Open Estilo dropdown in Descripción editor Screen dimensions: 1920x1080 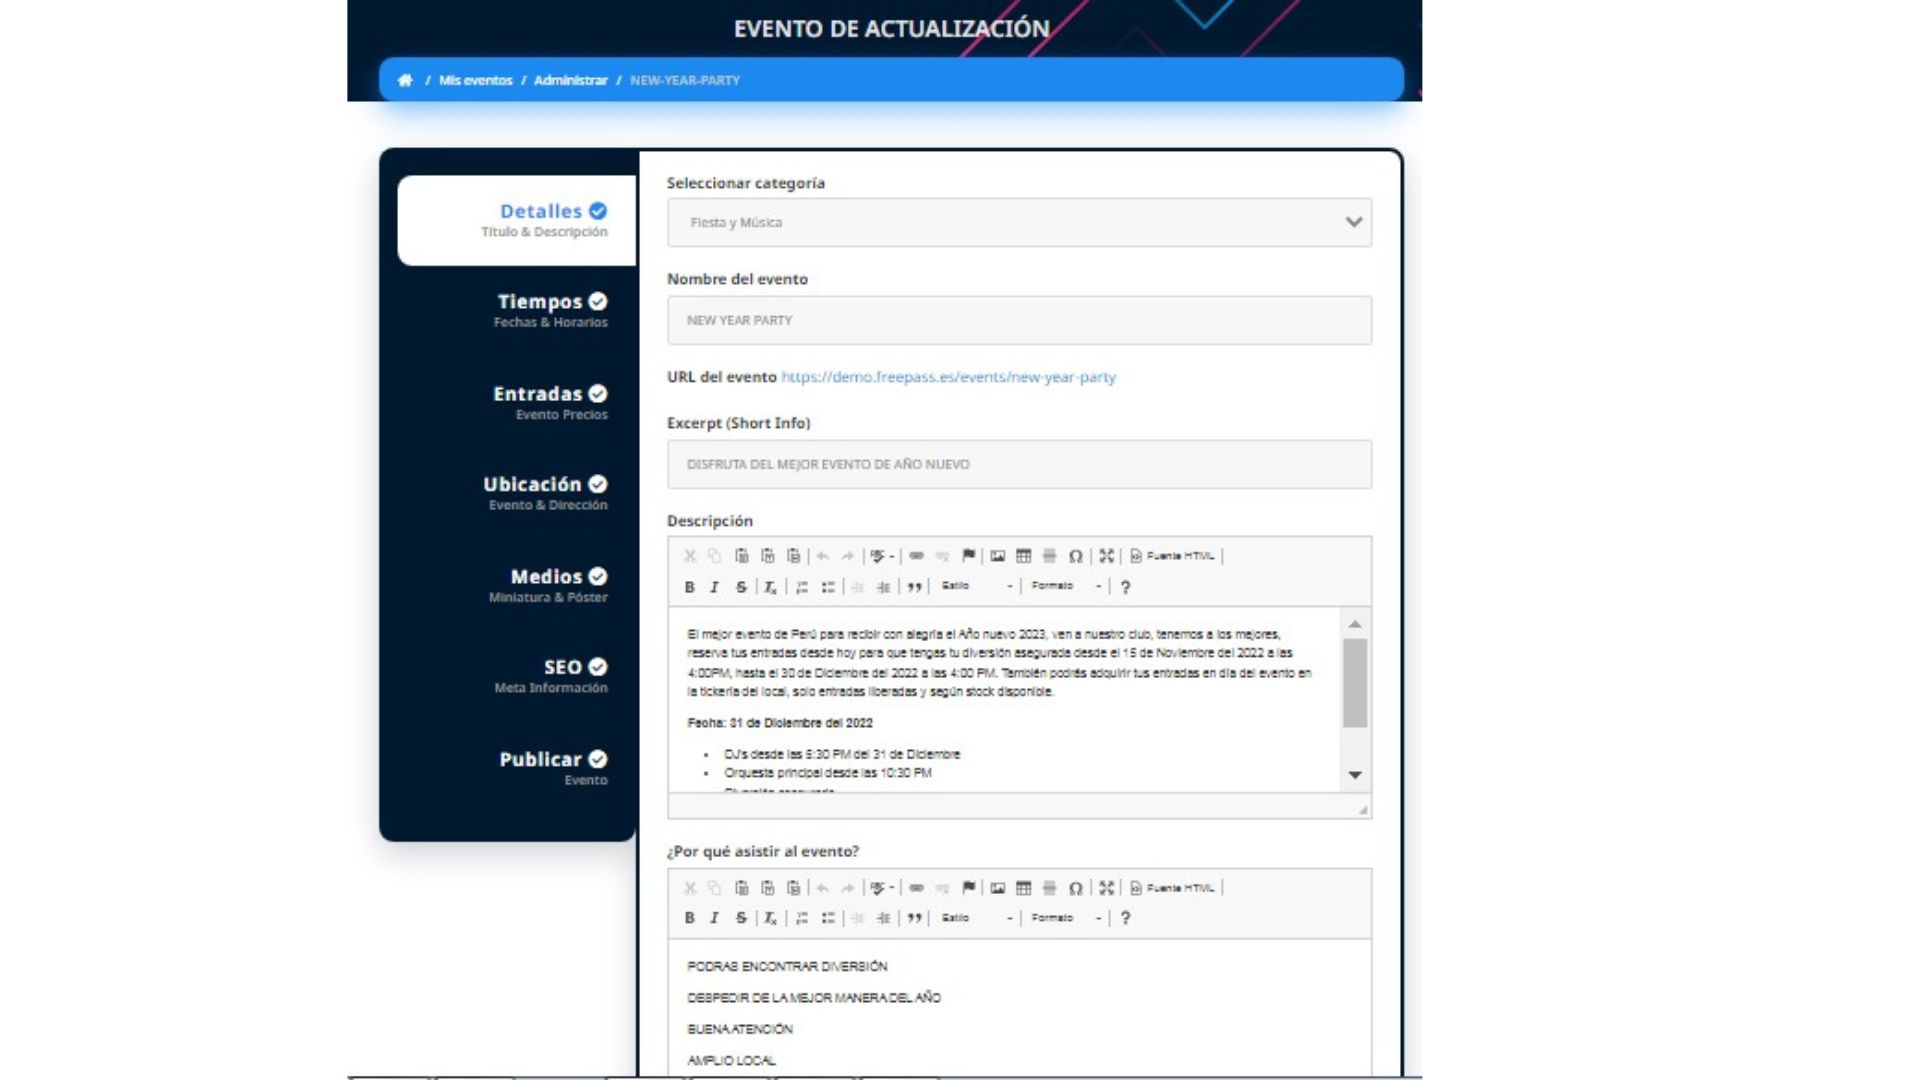pos(977,586)
